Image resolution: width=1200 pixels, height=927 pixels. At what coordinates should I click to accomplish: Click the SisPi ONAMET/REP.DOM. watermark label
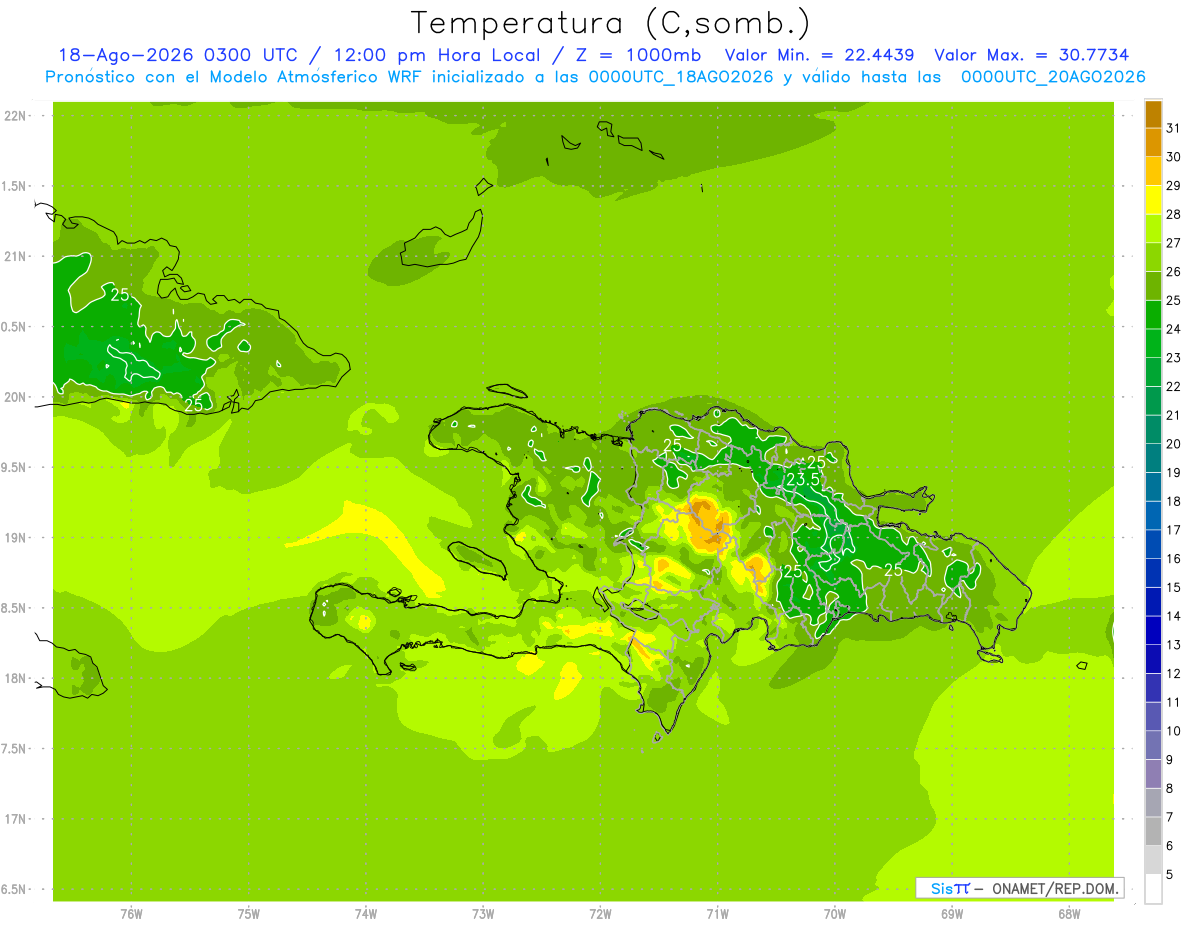tap(1019, 888)
